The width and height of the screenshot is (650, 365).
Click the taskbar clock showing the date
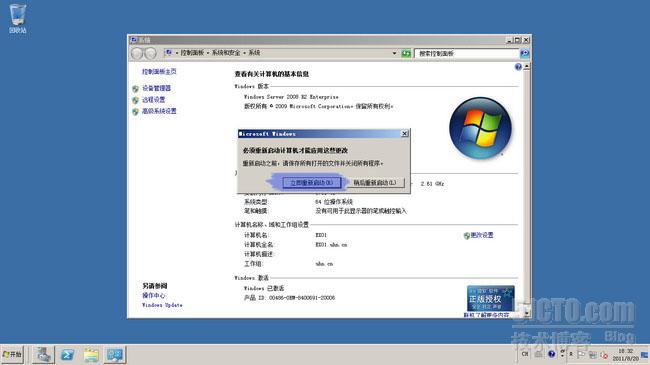coord(626,355)
